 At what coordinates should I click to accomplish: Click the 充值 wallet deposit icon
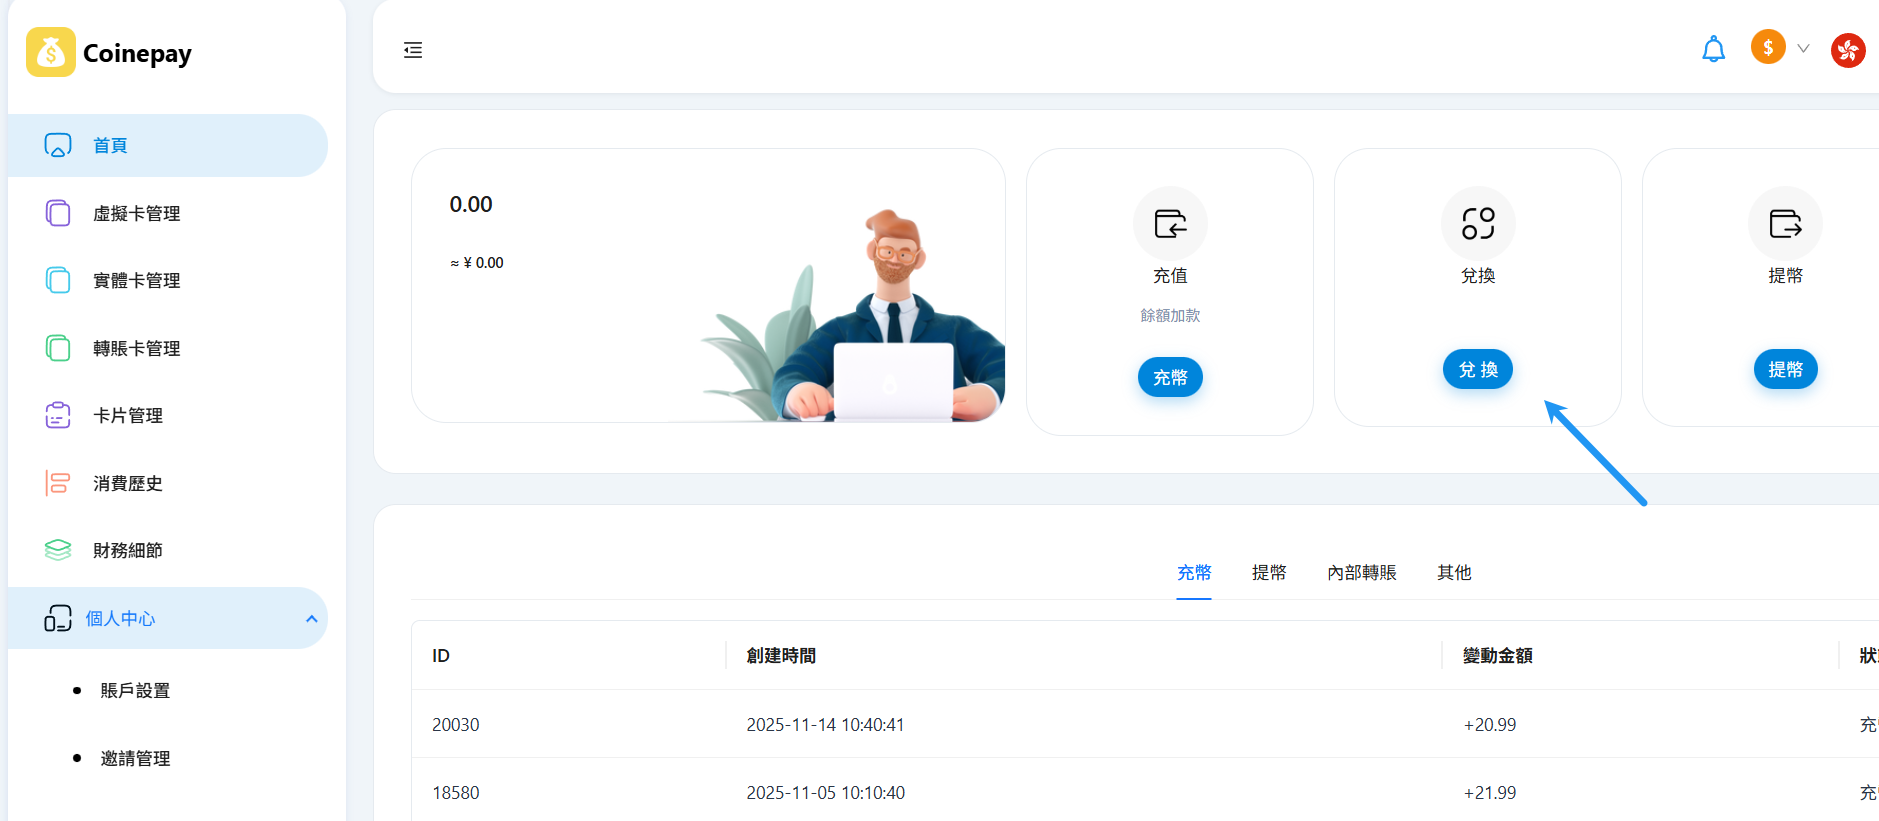(x=1170, y=223)
